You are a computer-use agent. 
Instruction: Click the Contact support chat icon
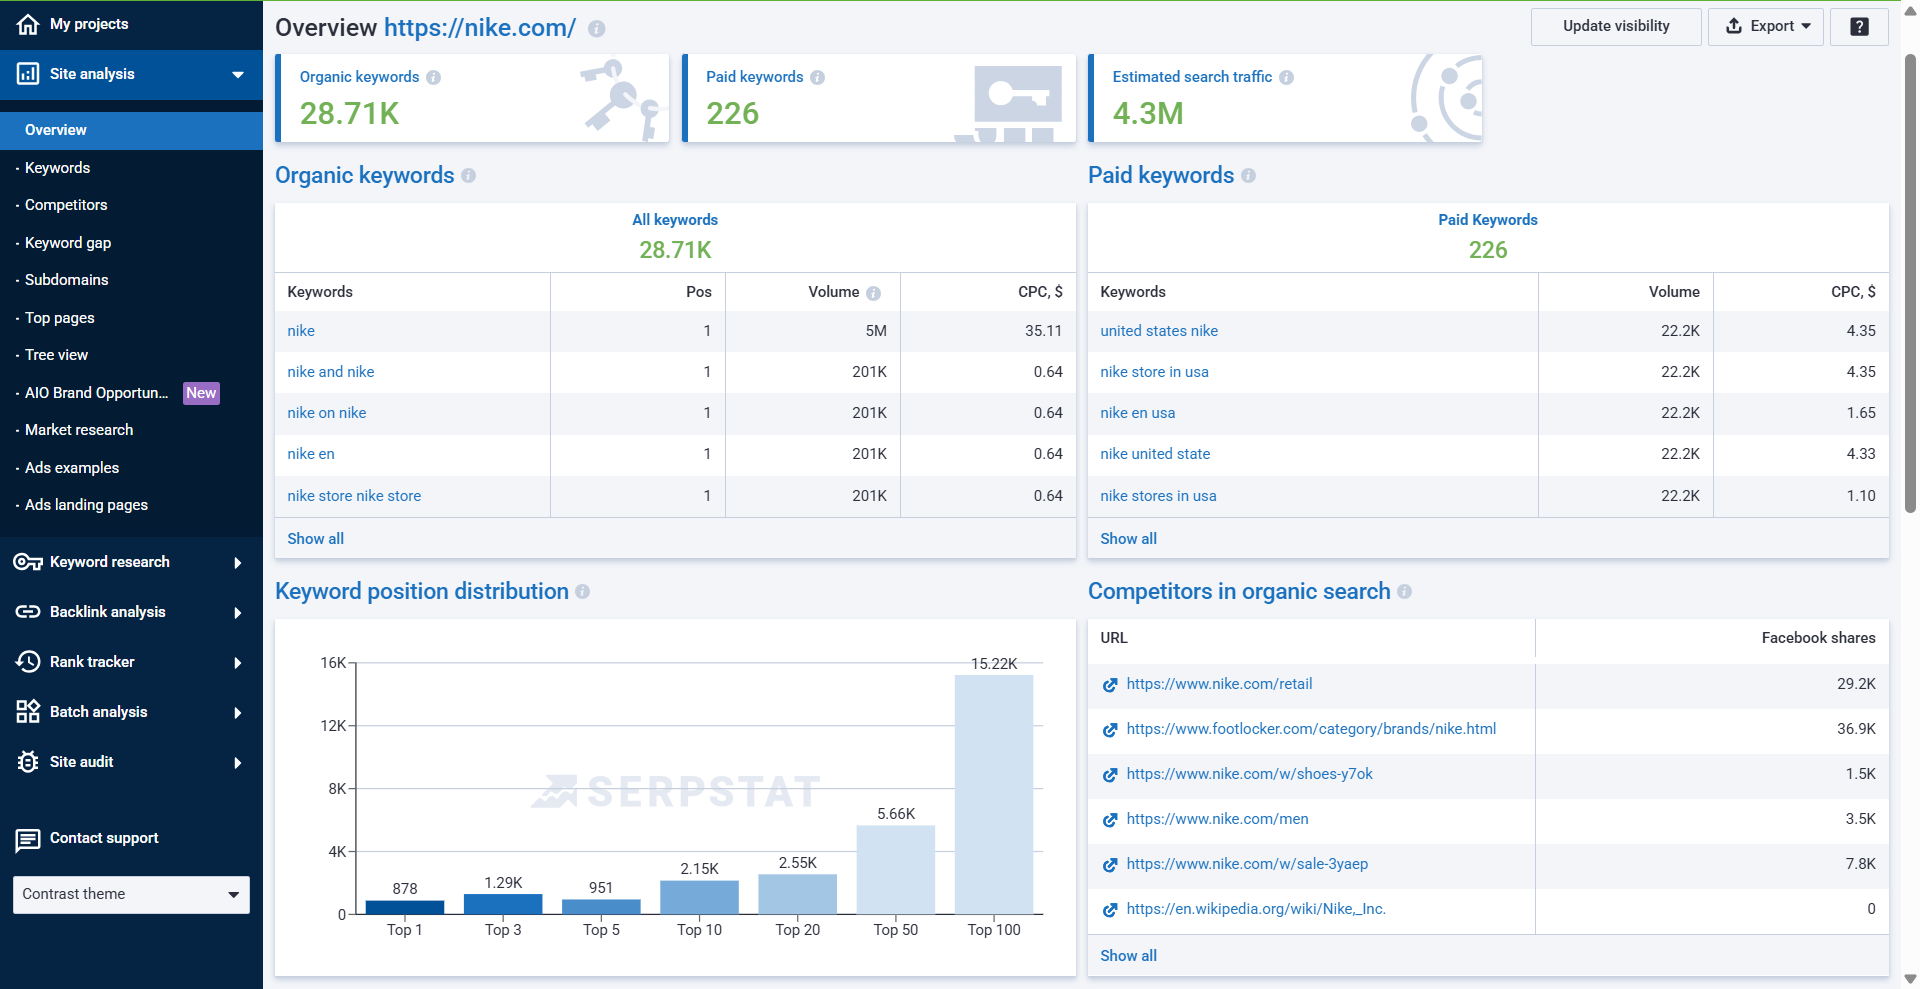[x=28, y=840]
